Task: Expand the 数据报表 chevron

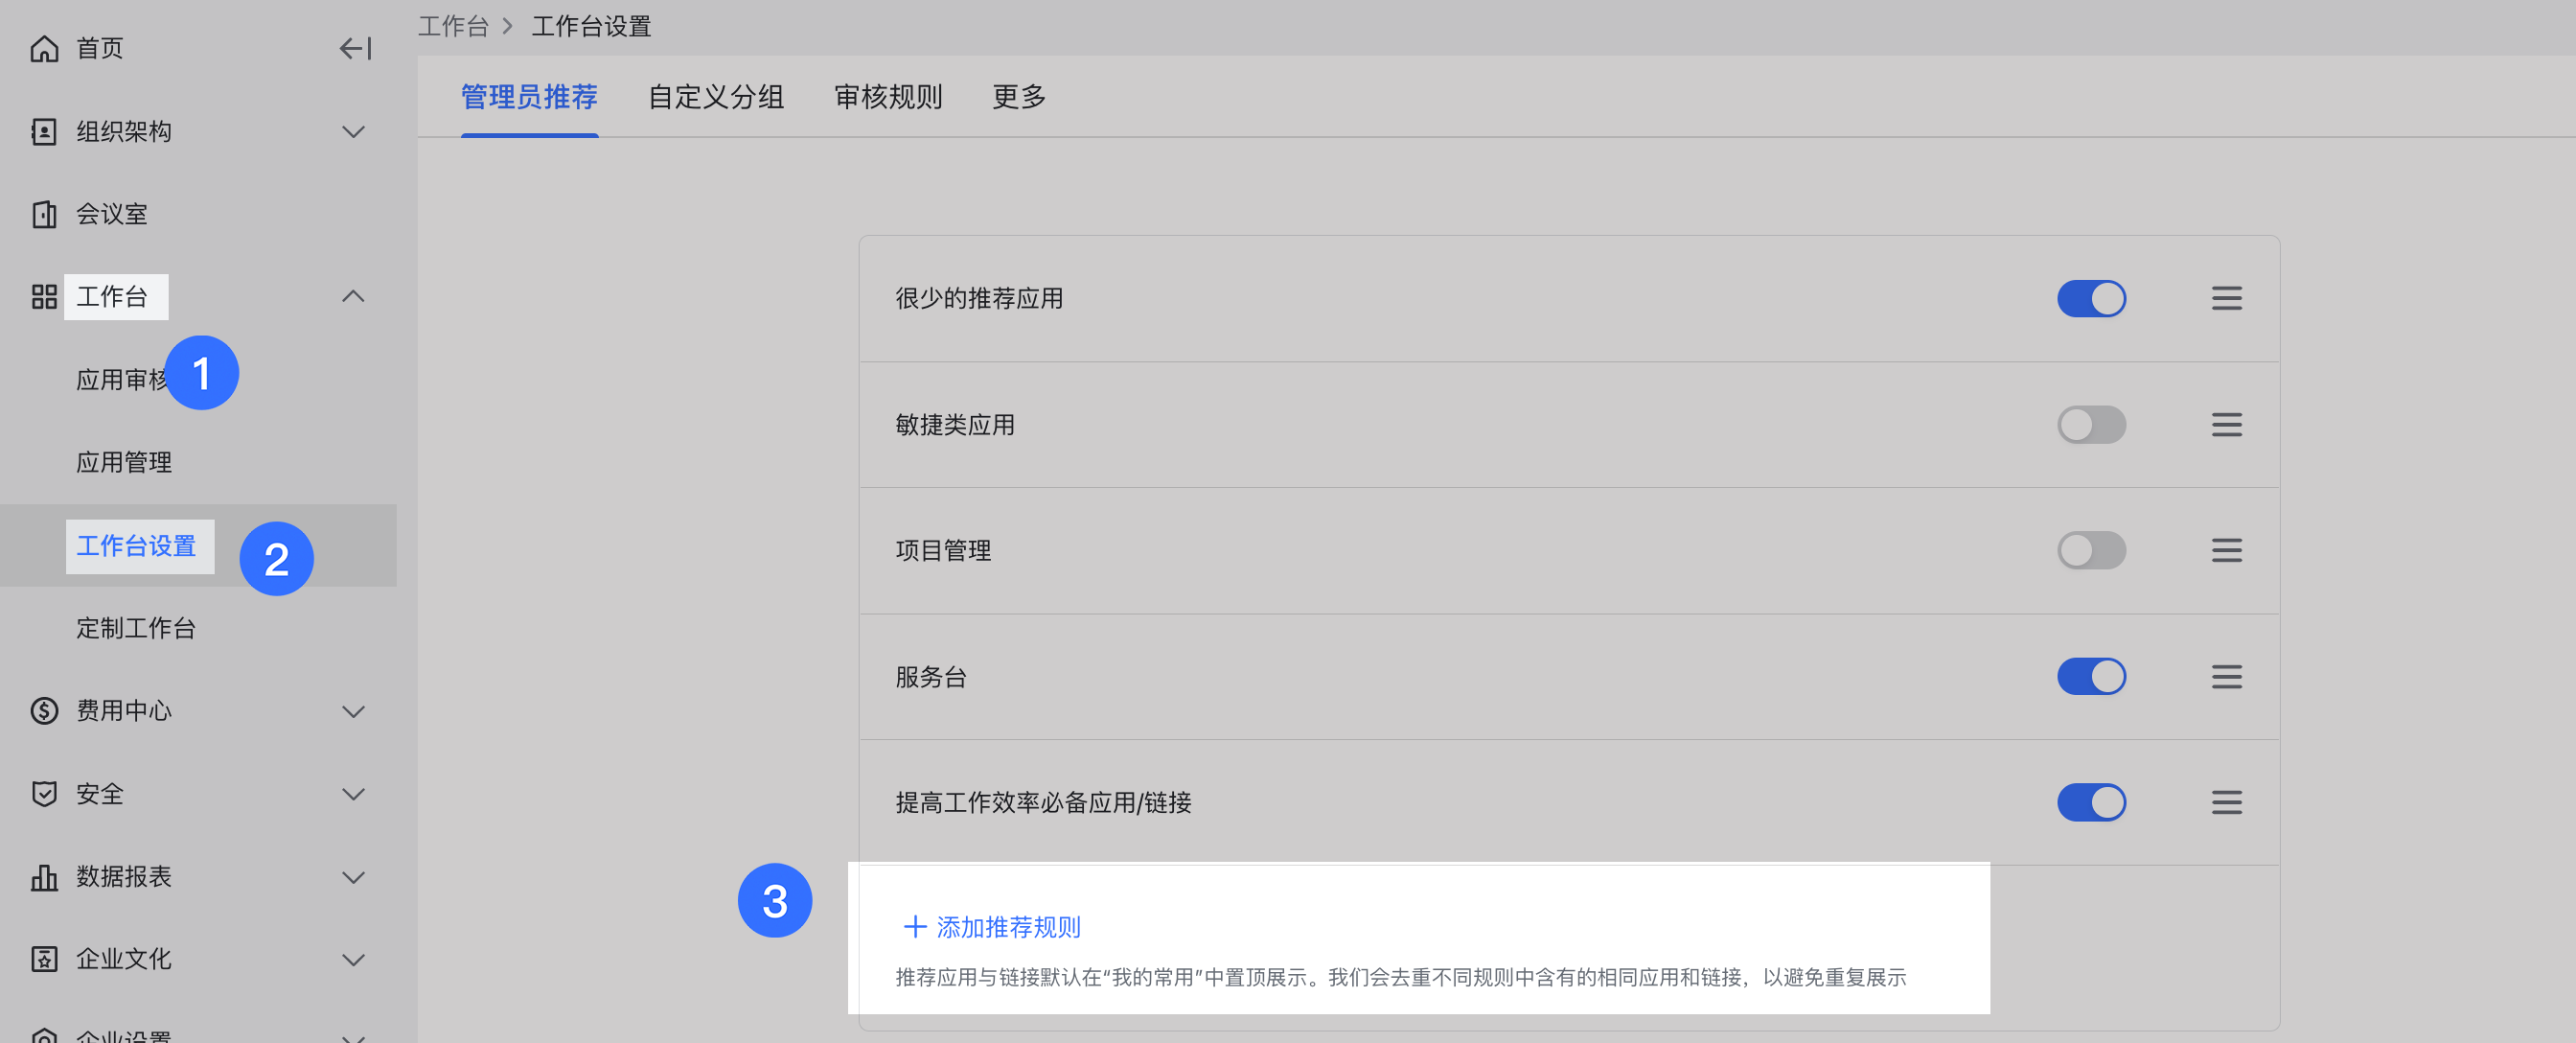Action: click(353, 878)
